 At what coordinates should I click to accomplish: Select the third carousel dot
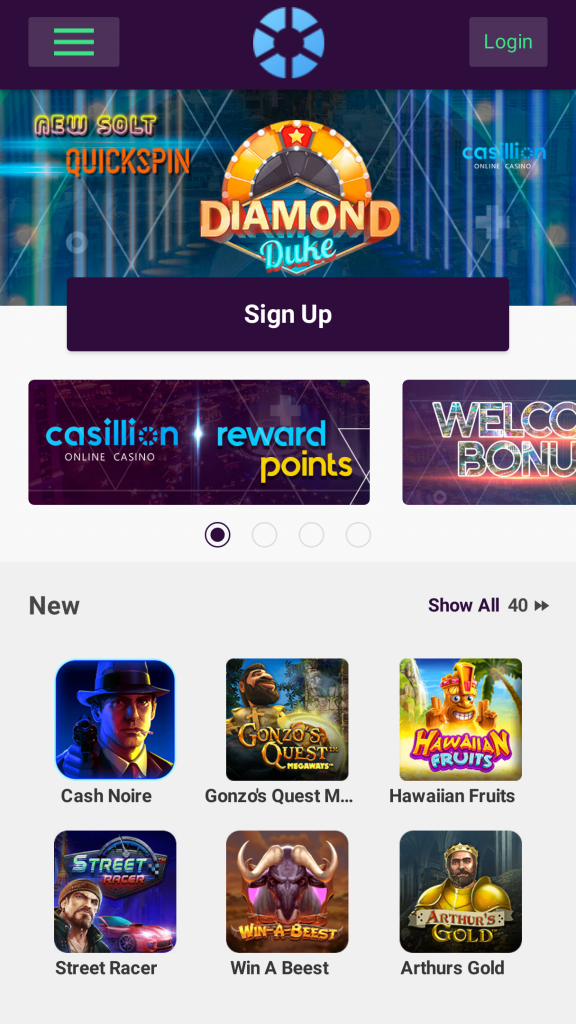[x=312, y=535]
